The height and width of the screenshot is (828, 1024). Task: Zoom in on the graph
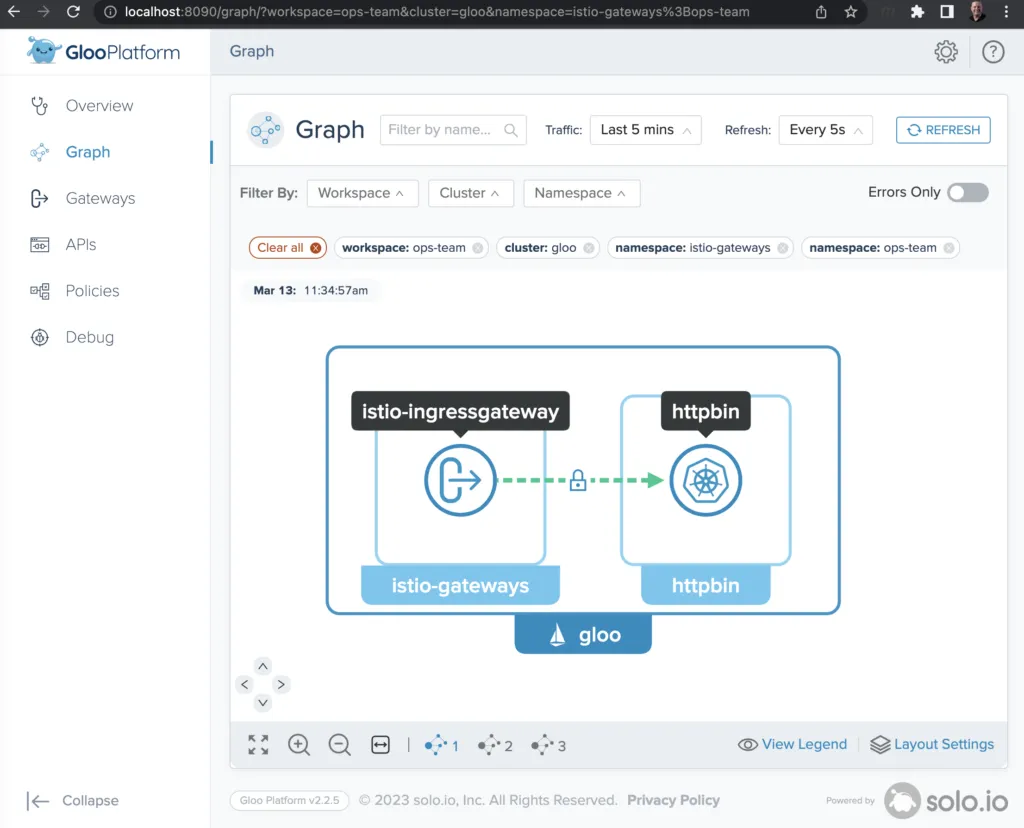pyautogui.click(x=298, y=744)
